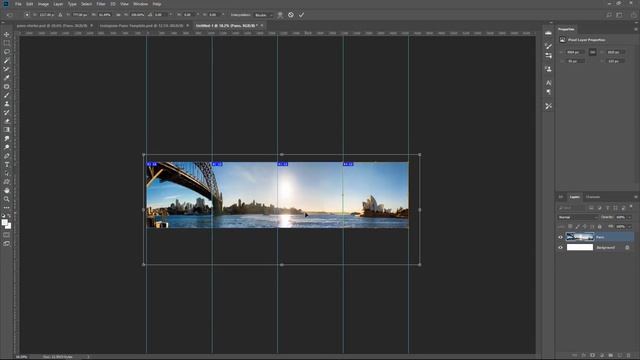This screenshot has height=360, width=640.
Task: Open the Edit menu
Action: click(x=29, y=4)
